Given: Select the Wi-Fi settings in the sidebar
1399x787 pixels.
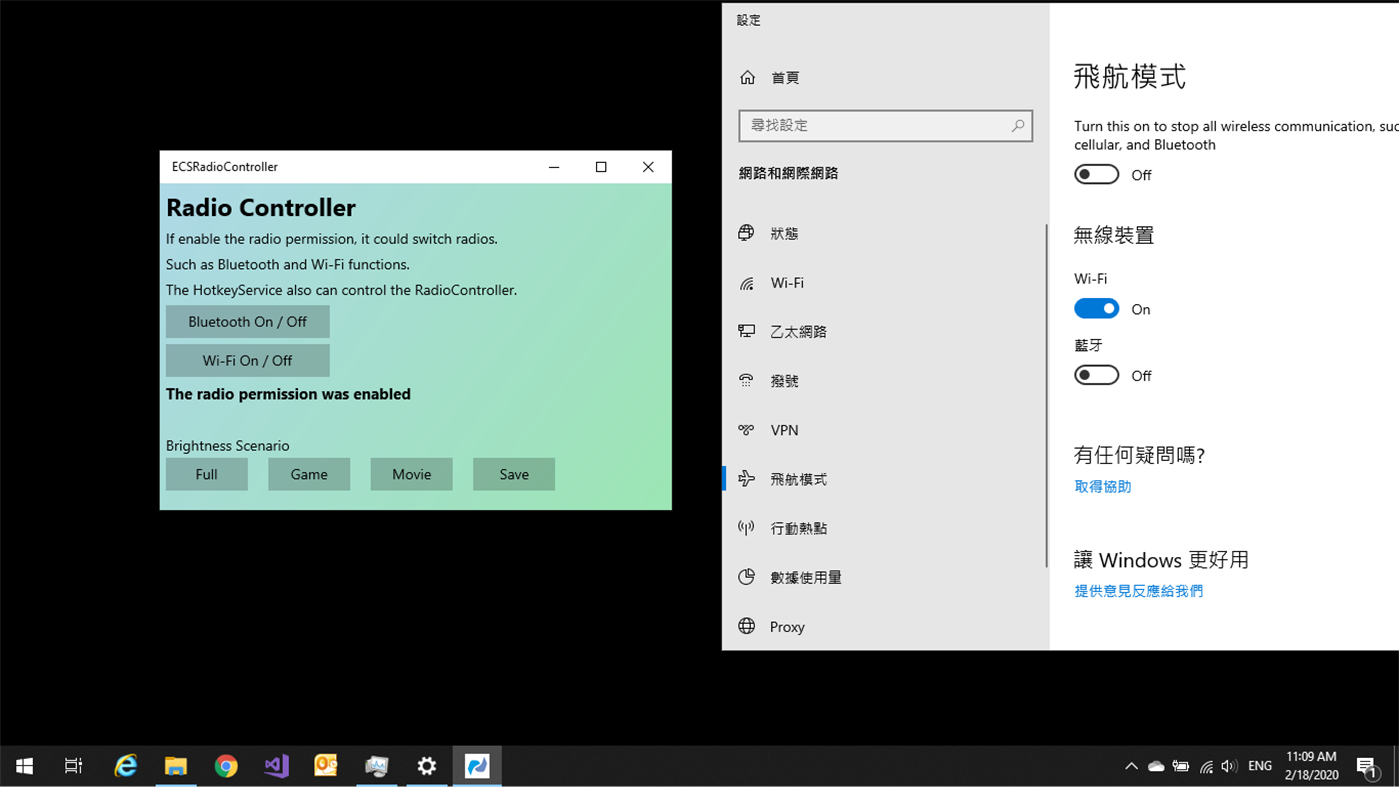Looking at the screenshot, I should click(x=786, y=282).
